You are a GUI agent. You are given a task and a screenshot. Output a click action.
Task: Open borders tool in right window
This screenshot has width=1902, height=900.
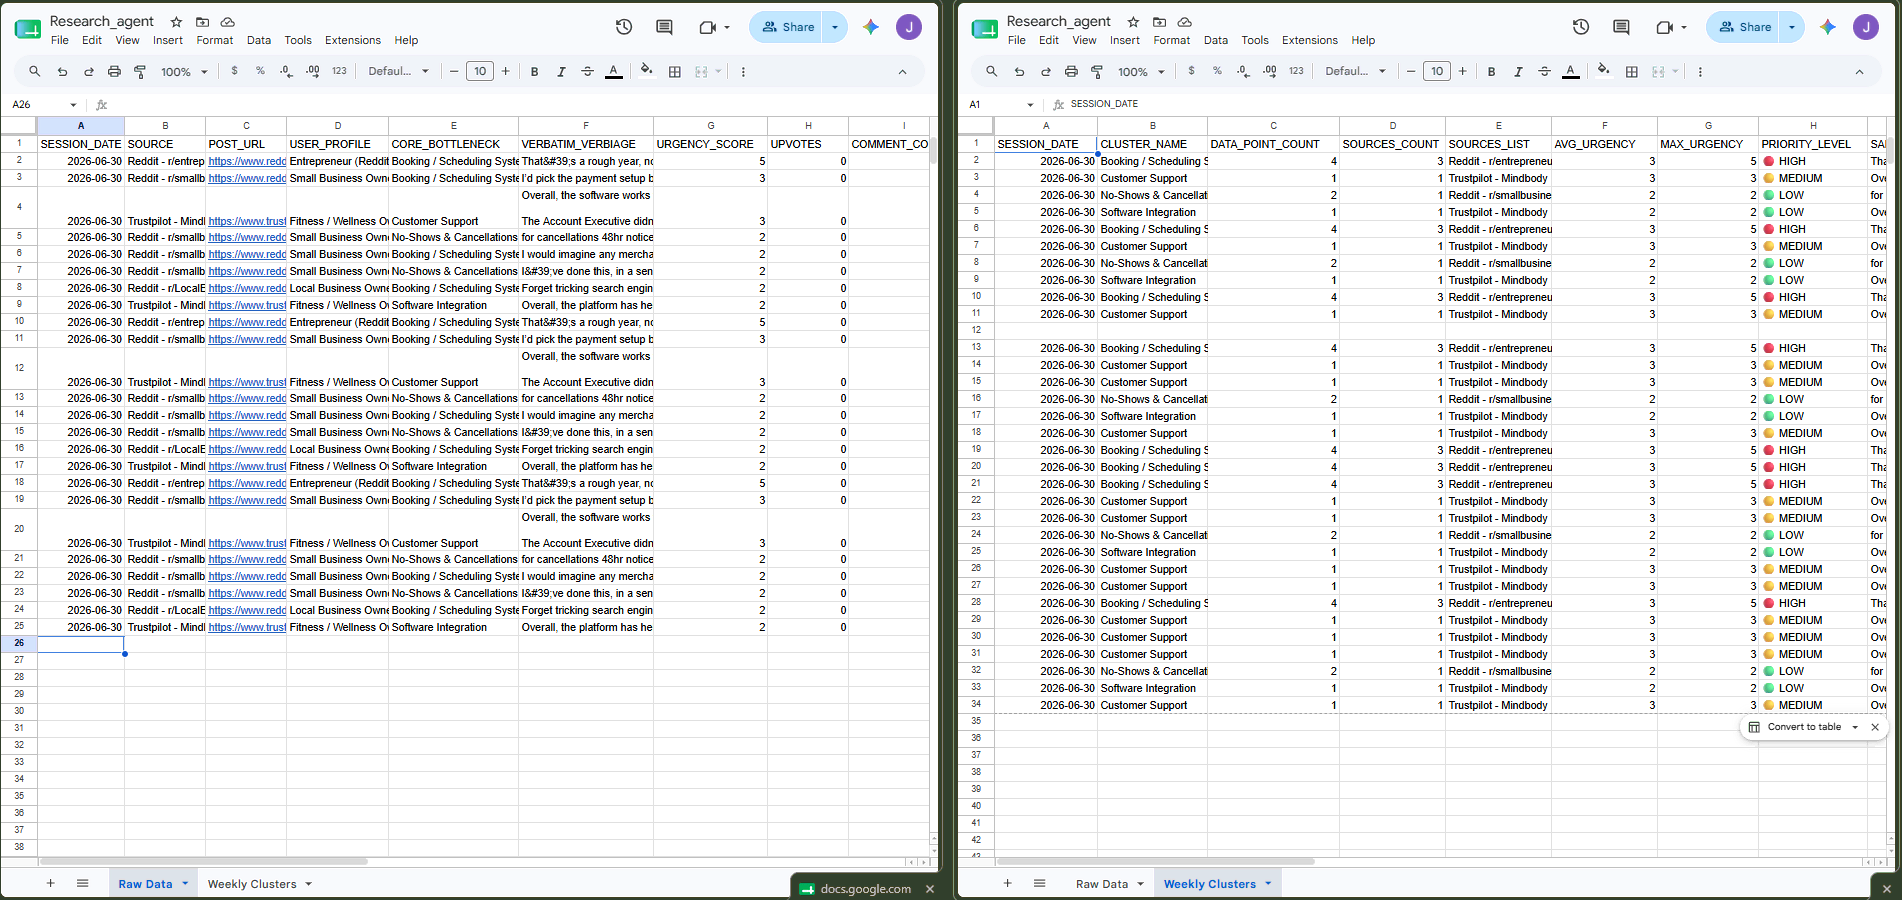pos(1632,72)
